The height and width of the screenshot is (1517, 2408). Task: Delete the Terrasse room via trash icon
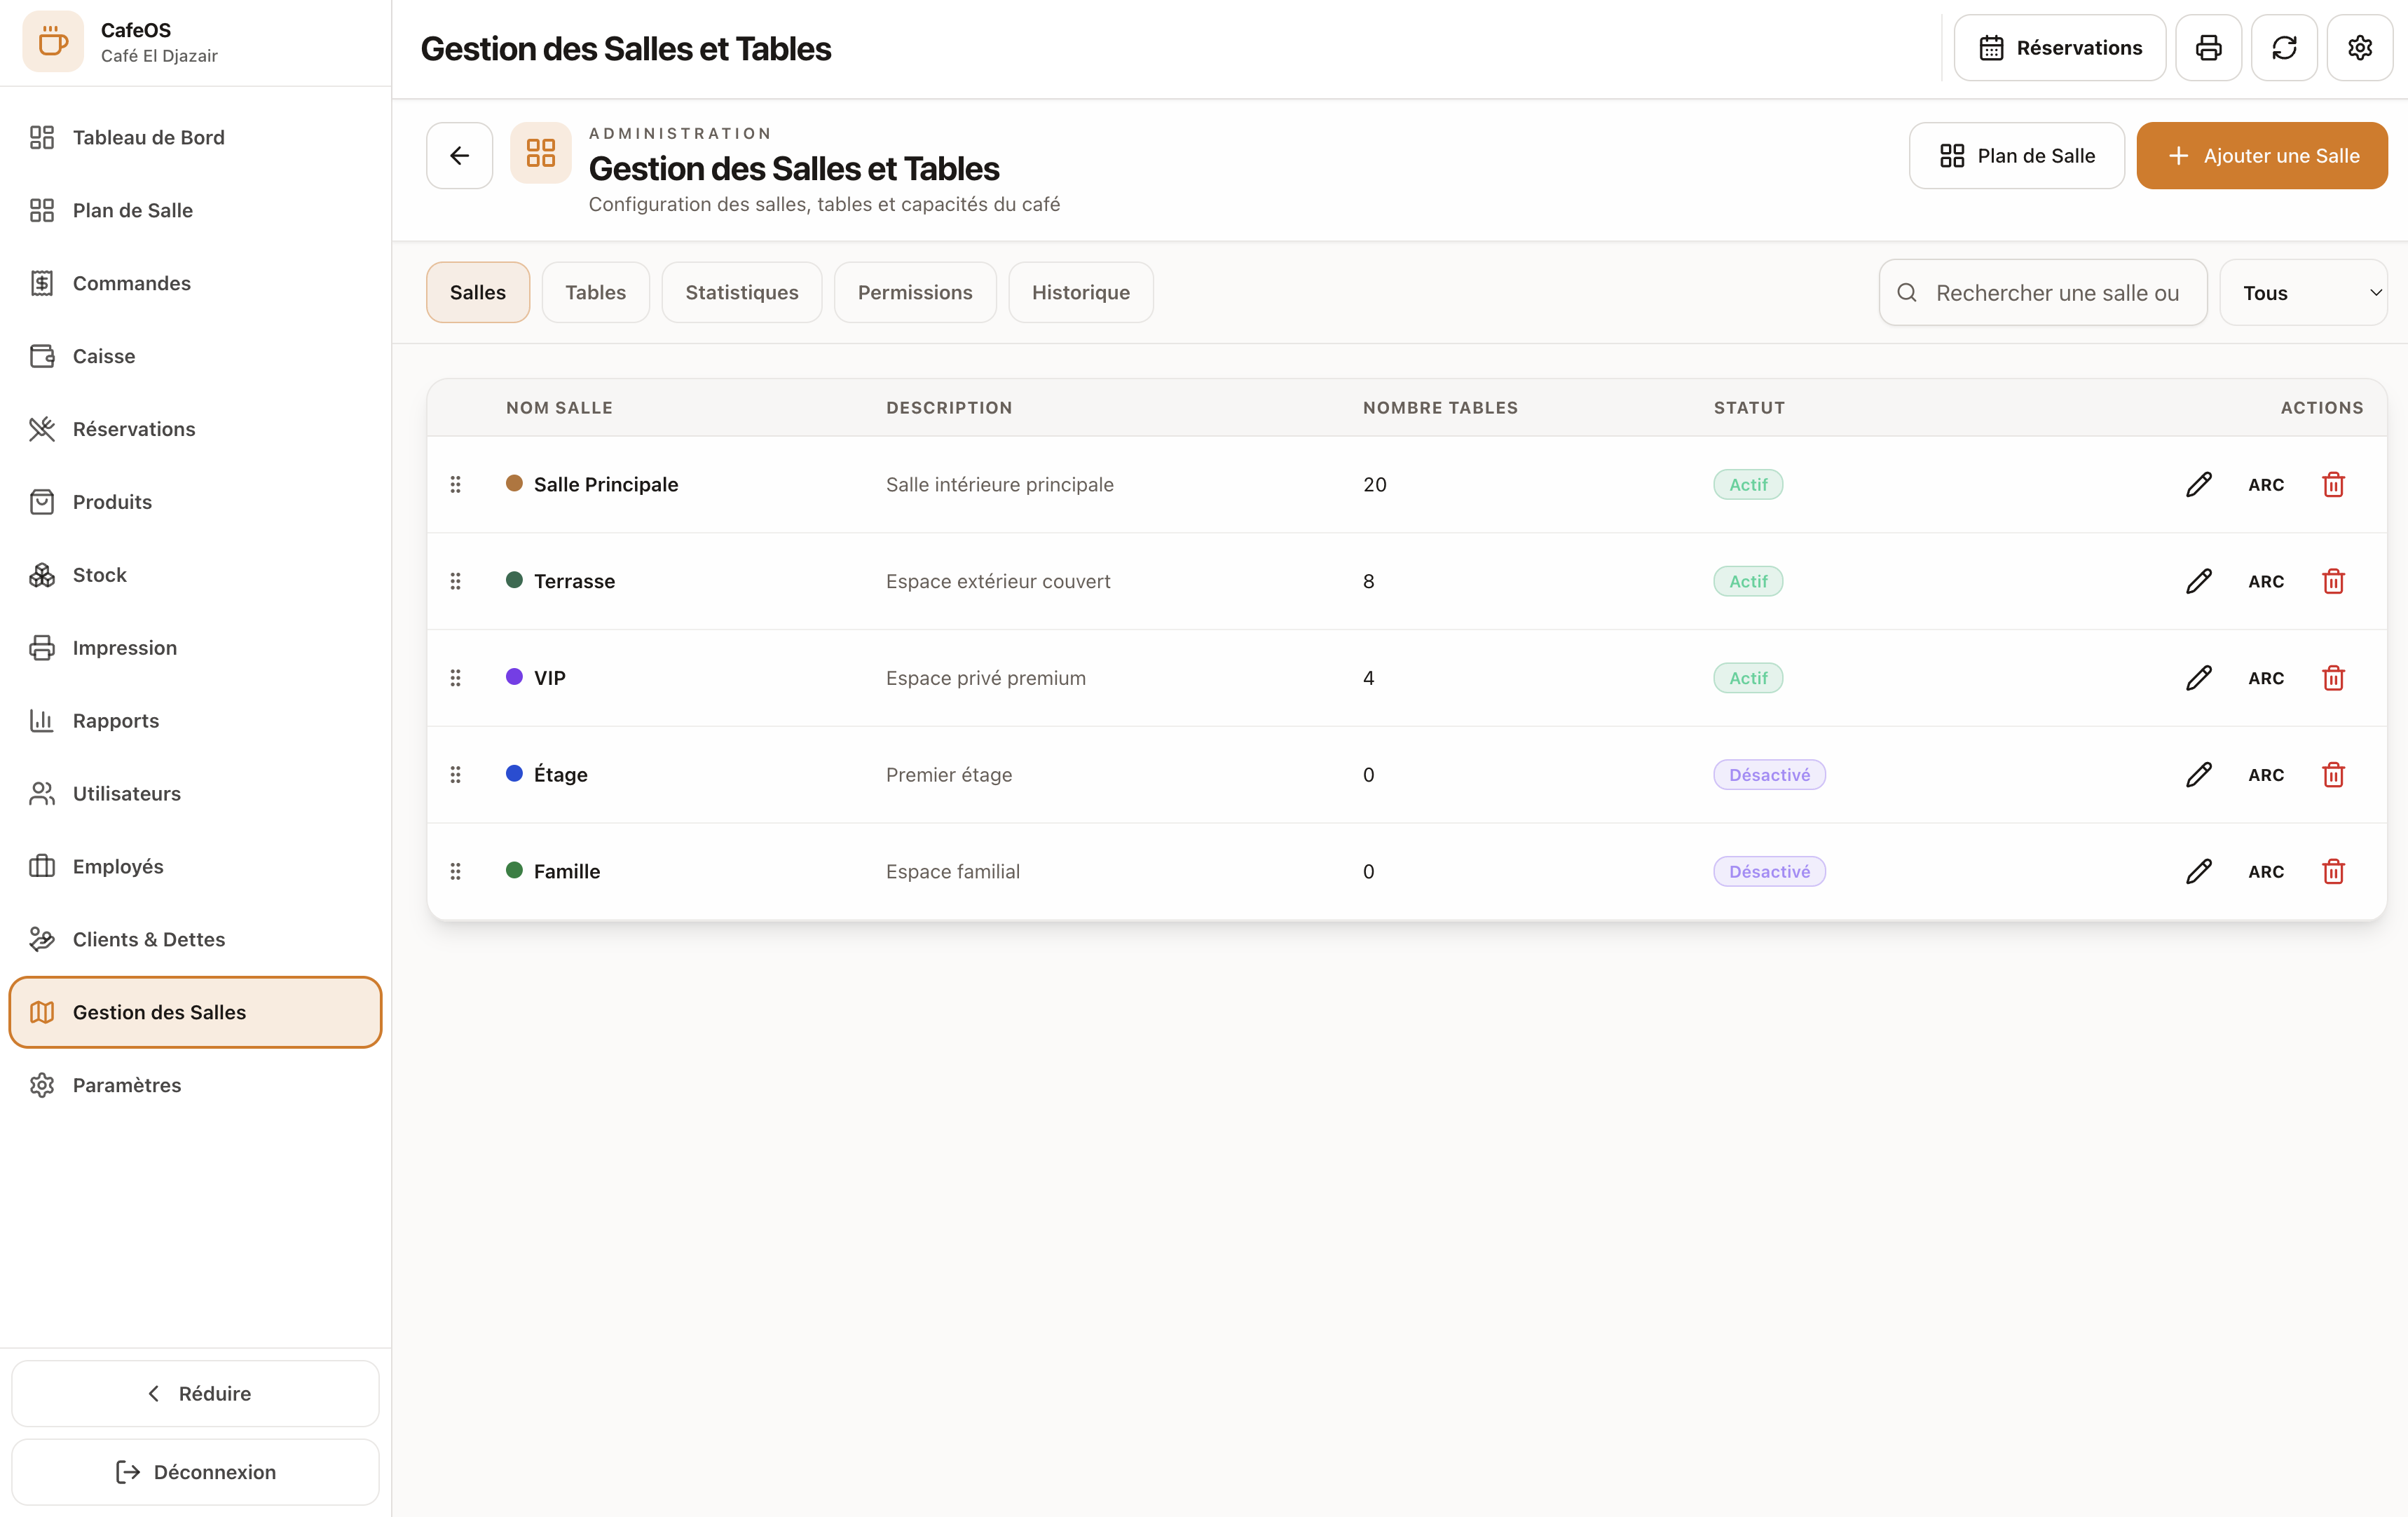tap(2333, 582)
